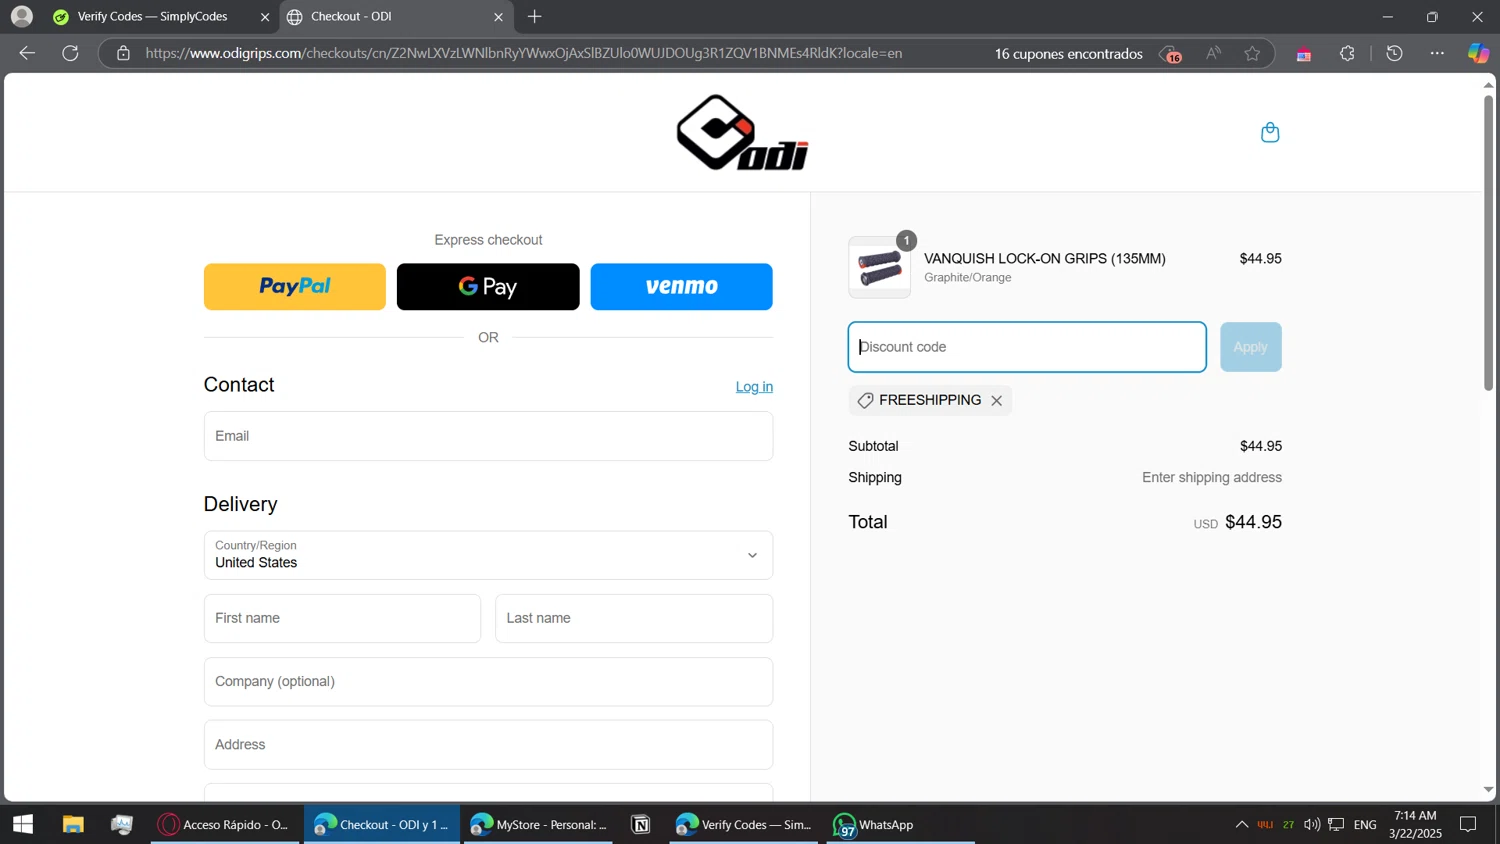This screenshot has width=1500, height=844.
Task: Click the Total amount USD $44.95
Action: [x=1237, y=522]
